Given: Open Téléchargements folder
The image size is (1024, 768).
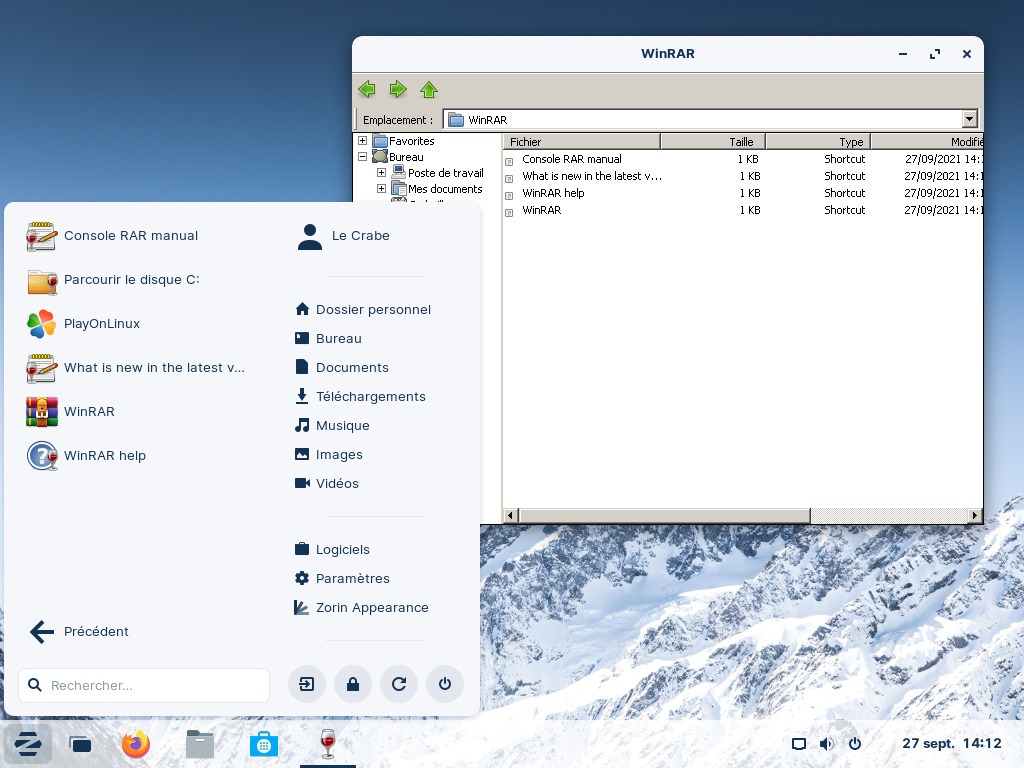Looking at the screenshot, I should click(360, 396).
